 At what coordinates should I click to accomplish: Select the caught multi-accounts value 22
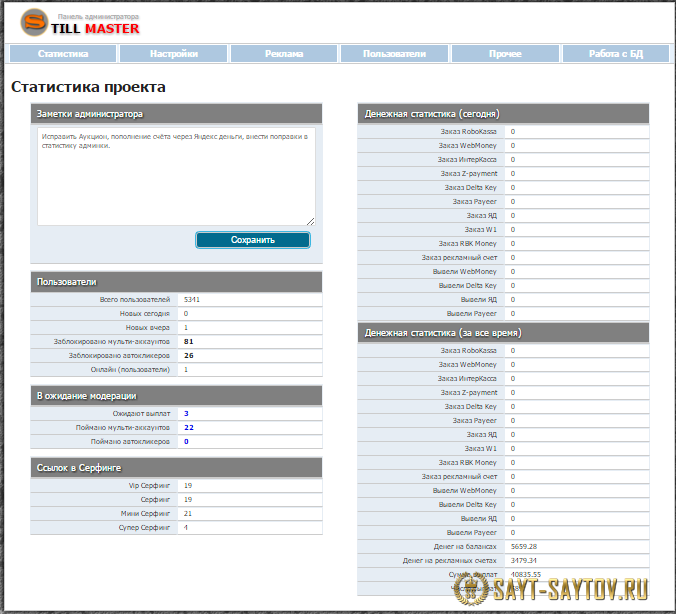188,427
